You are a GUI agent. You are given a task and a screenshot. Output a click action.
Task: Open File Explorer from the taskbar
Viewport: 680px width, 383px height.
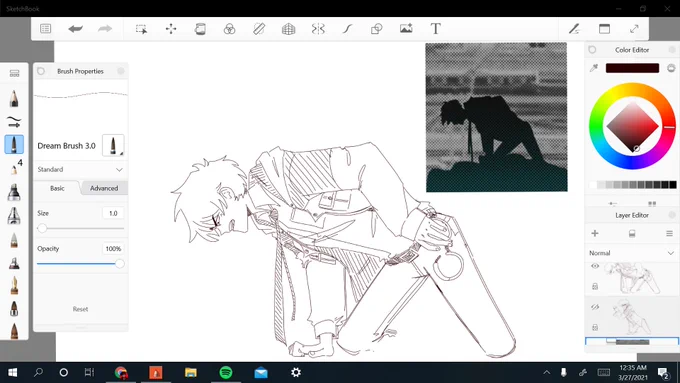pos(191,372)
